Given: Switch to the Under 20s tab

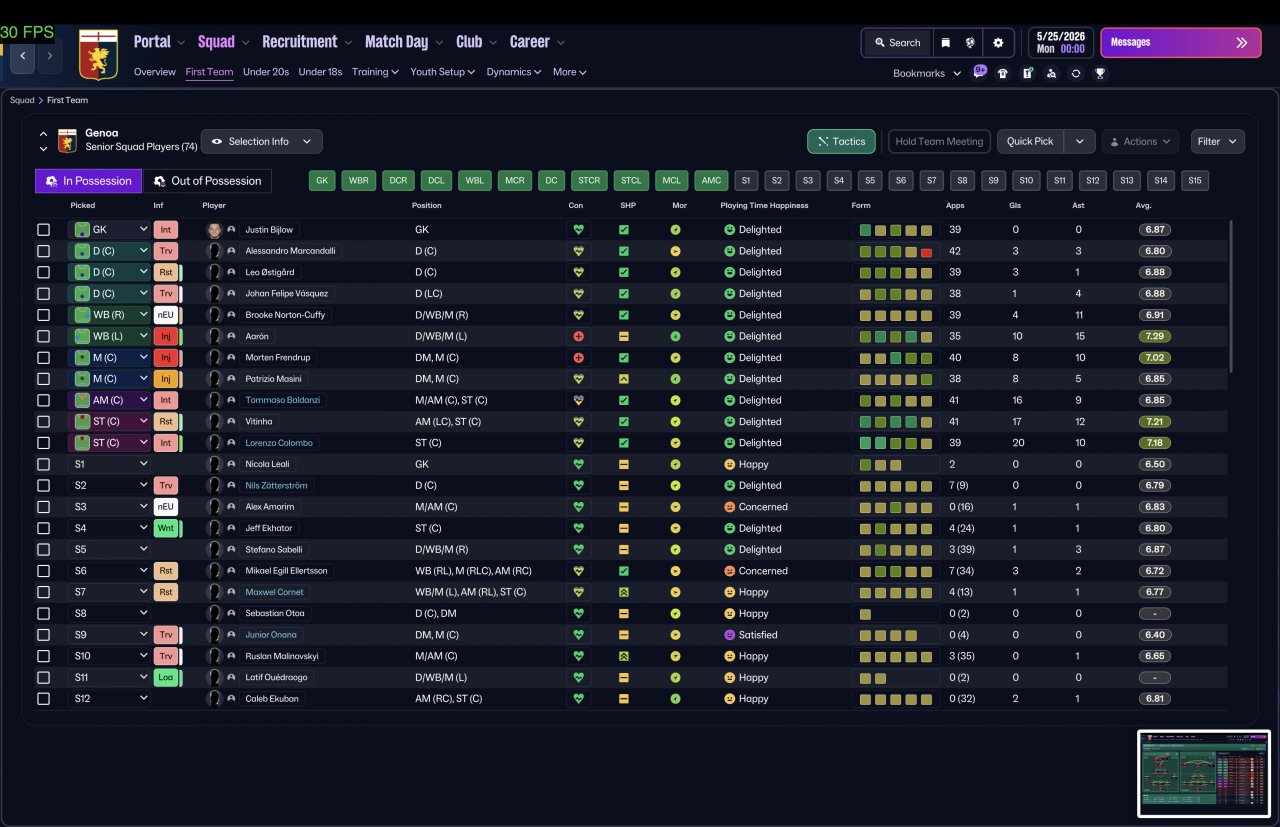Looking at the screenshot, I should pyautogui.click(x=266, y=72).
